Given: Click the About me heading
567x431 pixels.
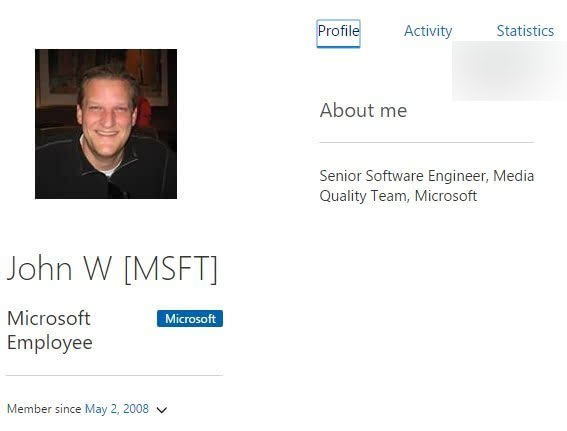Looking at the screenshot, I should [x=363, y=110].
